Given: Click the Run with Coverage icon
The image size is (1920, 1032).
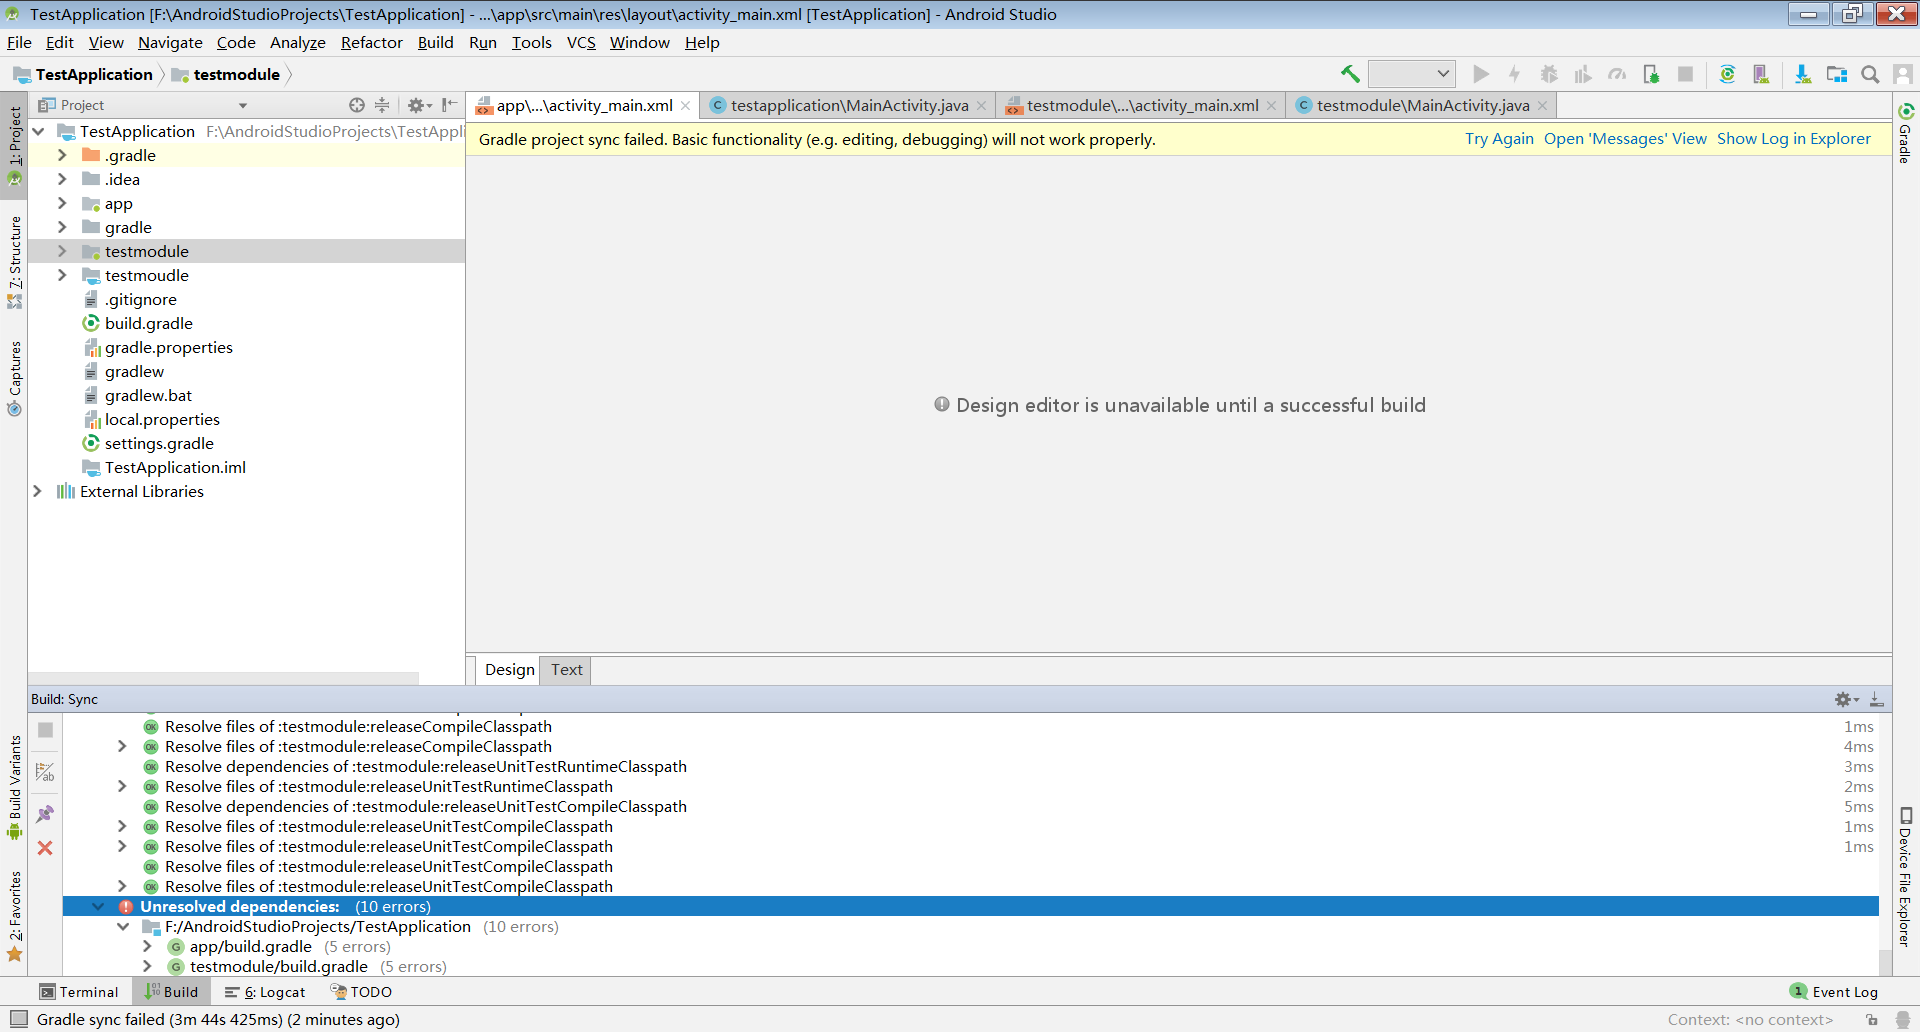Looking at the screenshot, I should 1583,74.
